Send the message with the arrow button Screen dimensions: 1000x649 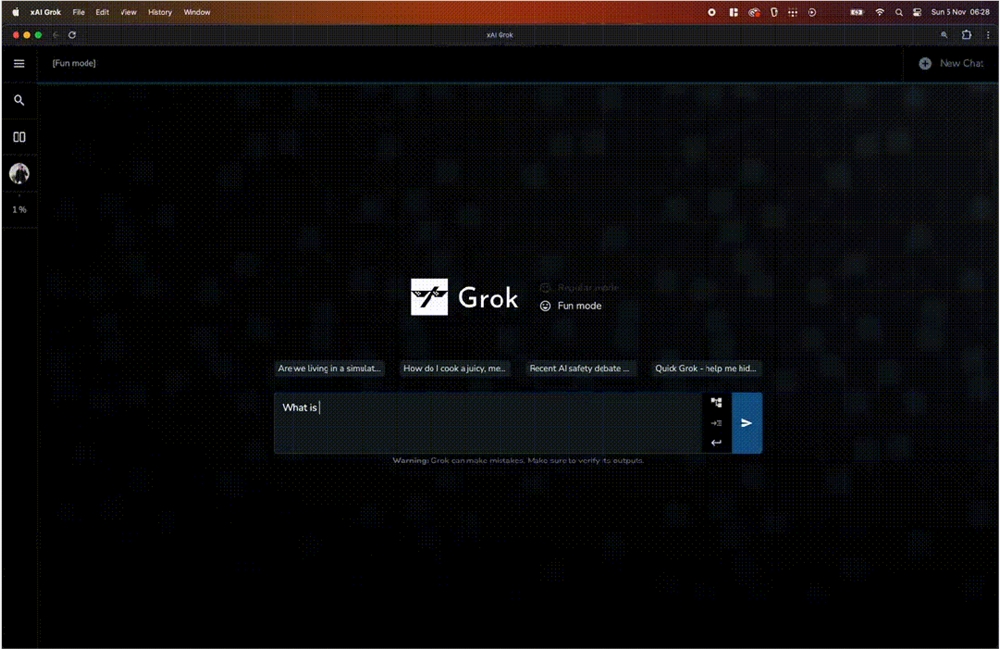coord(746,423)
